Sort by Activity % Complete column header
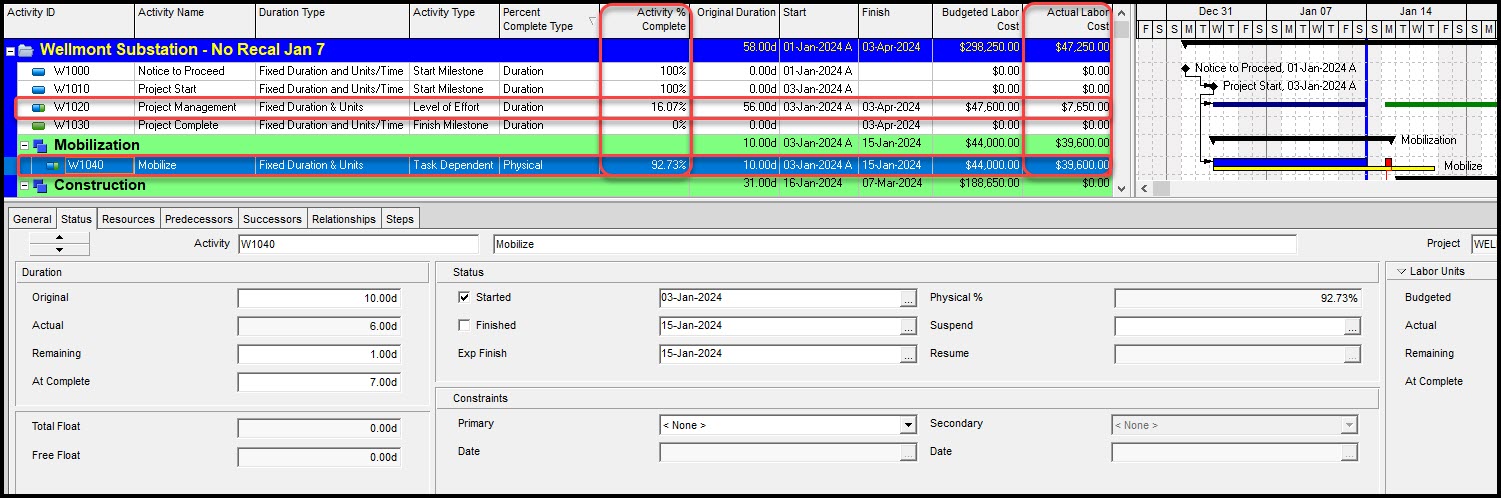 [644, 19]
